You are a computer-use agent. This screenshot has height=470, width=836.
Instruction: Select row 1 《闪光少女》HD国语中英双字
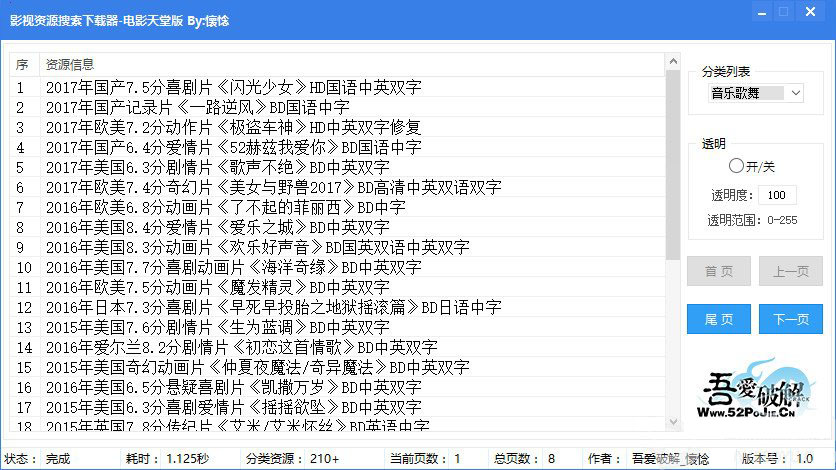[337, 87]
